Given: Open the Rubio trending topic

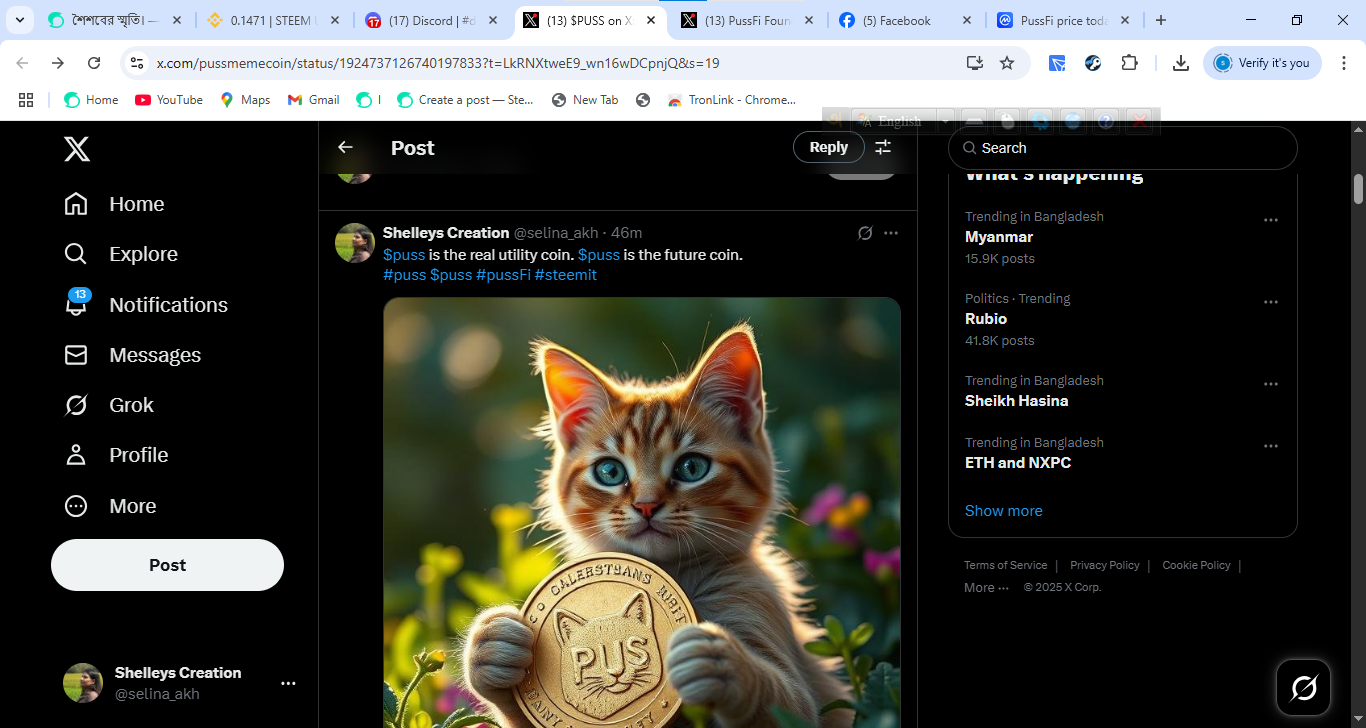Looking at the screenshot, I should (986, 319).
